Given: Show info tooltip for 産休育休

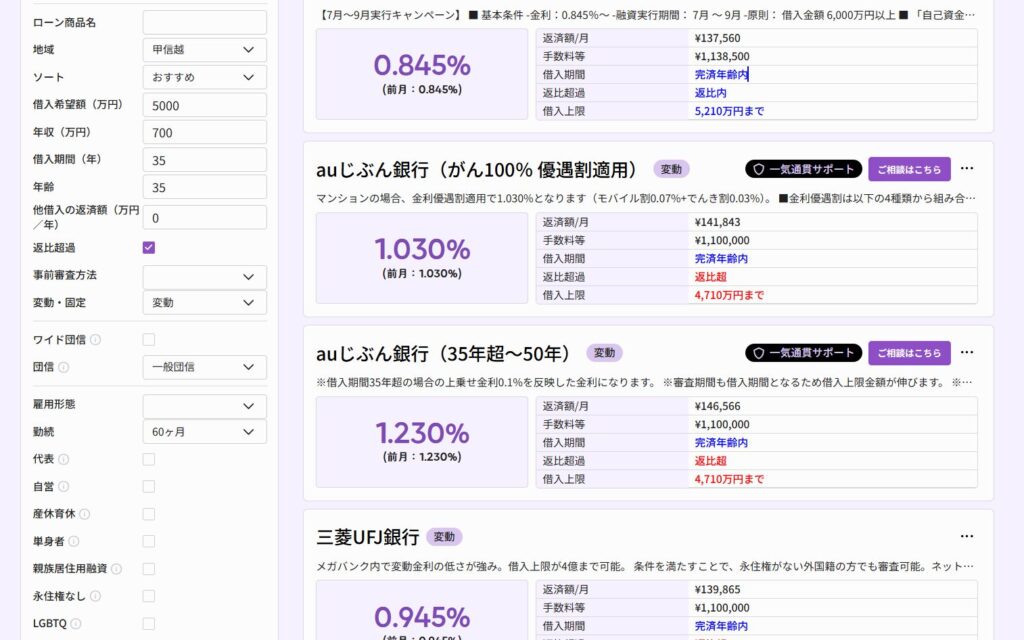Looking at the screenshot, I should tap(85, 514).
